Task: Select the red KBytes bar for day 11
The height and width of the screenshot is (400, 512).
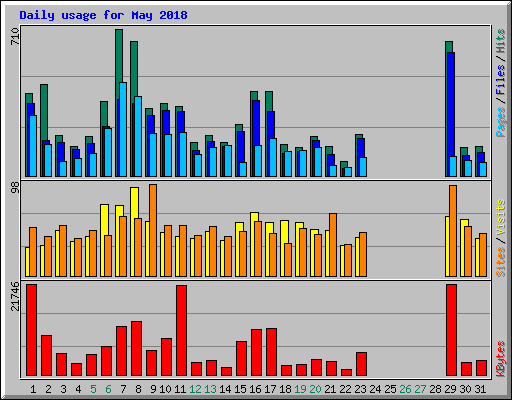Action: tap(182, 330)
